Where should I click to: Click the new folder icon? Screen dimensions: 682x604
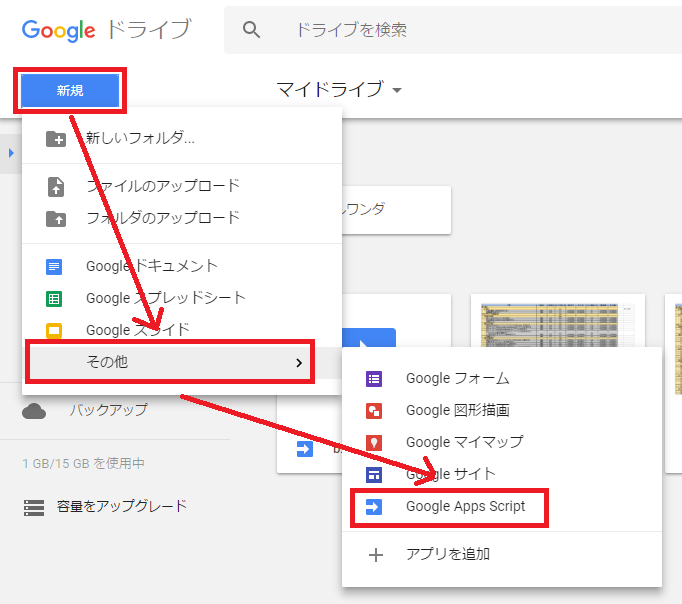(56, 139)
